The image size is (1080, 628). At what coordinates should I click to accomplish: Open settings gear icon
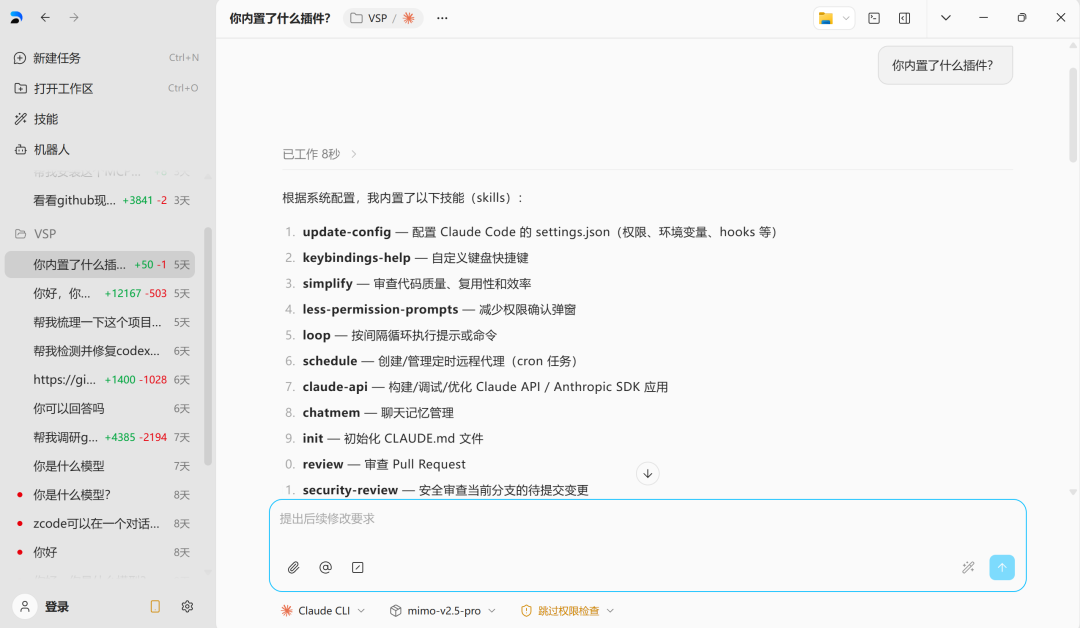187,607
